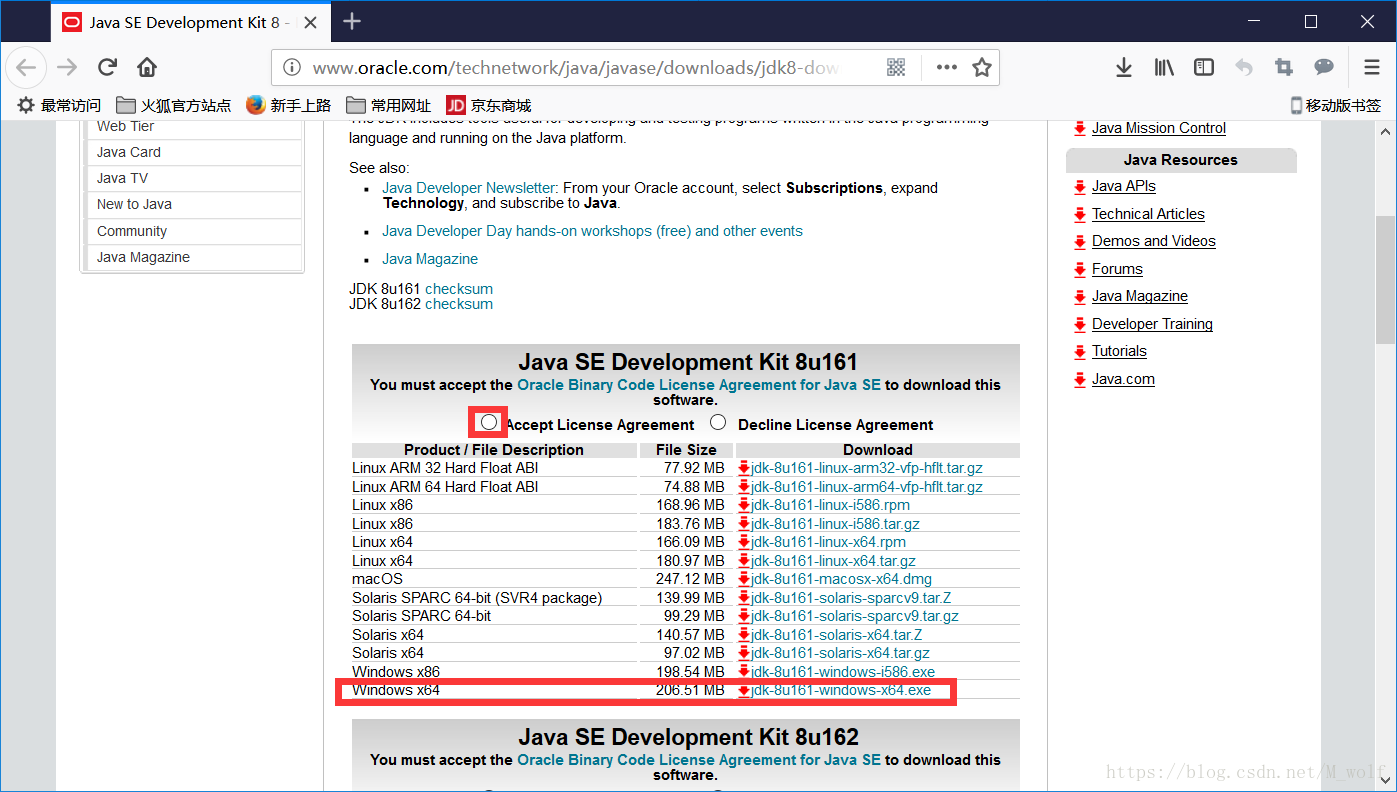Viewport: 1397px width, 792px height.
Task: Open Java Card in left sidebar
Action: click(128, 152)
